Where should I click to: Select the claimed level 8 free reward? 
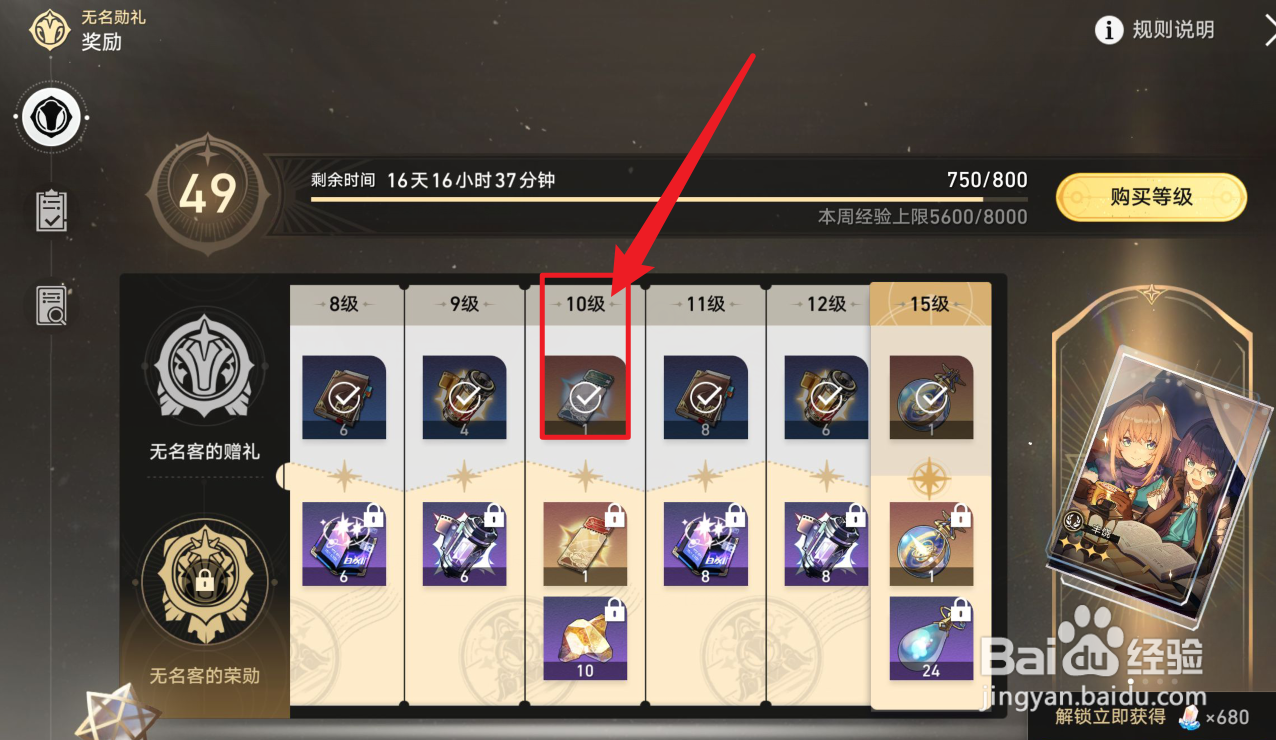tap(344, 397)
